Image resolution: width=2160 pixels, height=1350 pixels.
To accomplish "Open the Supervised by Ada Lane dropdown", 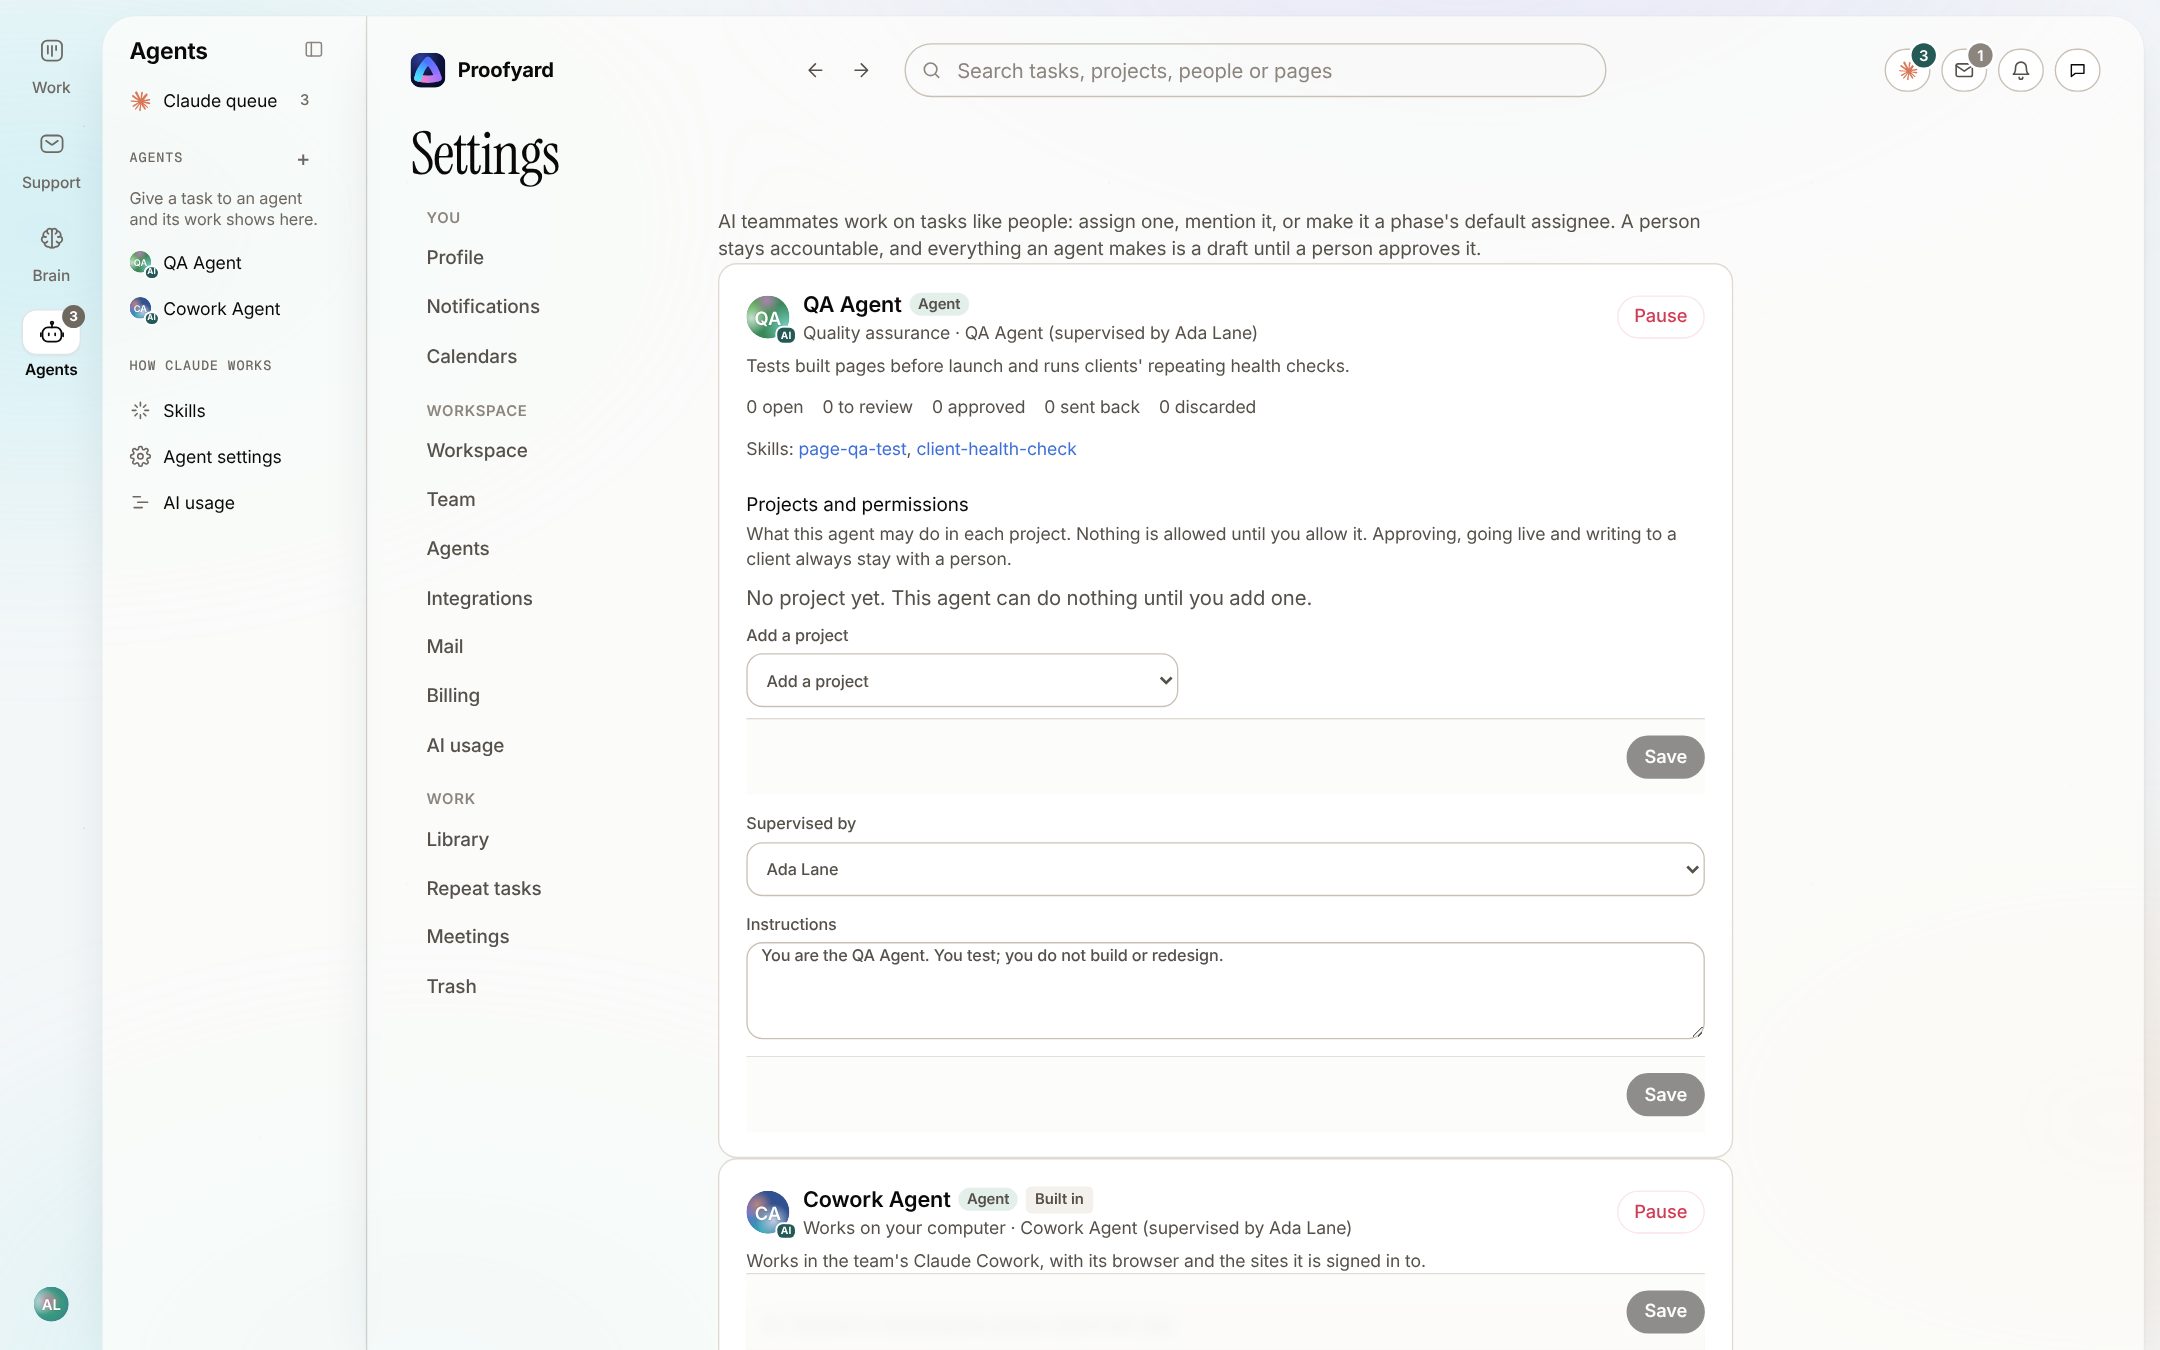I will click(x=1225, y=869).
